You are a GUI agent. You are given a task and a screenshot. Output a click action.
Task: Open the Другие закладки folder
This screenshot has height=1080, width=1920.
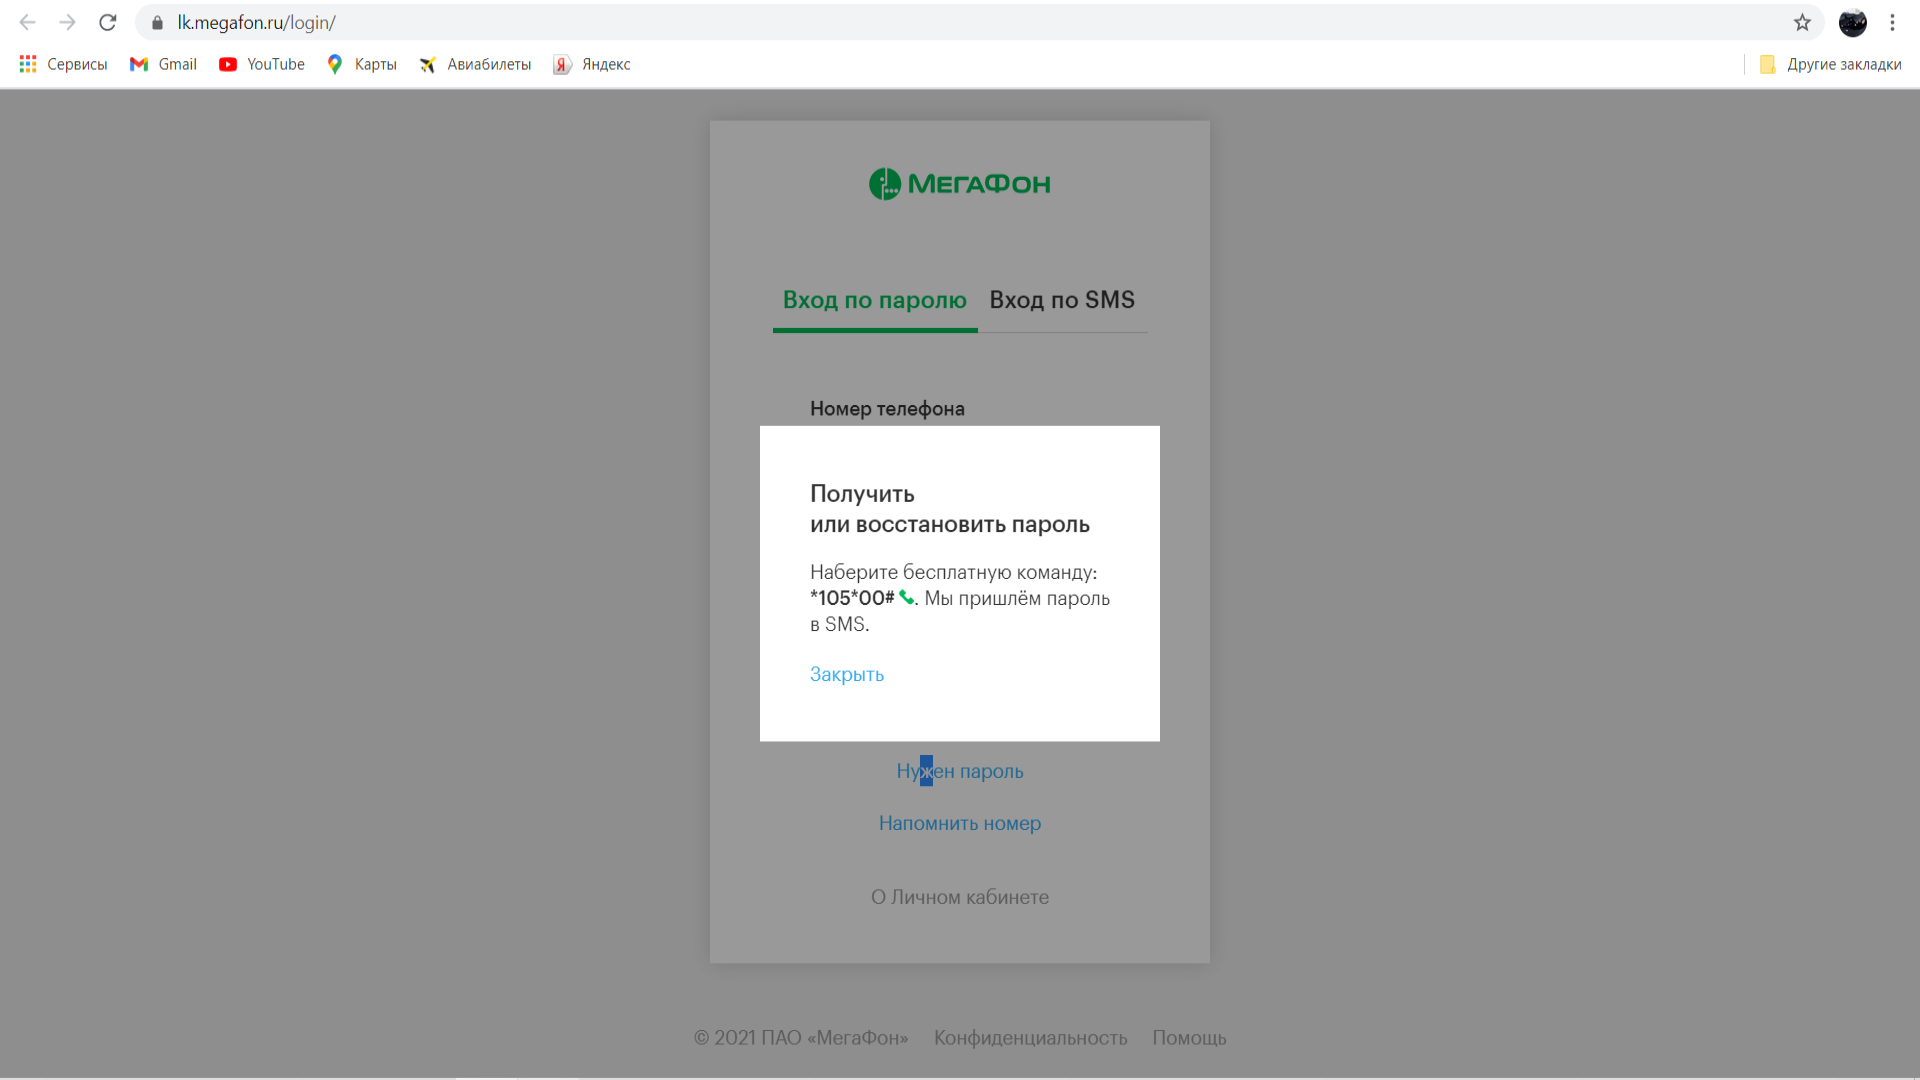point(1830,64)
